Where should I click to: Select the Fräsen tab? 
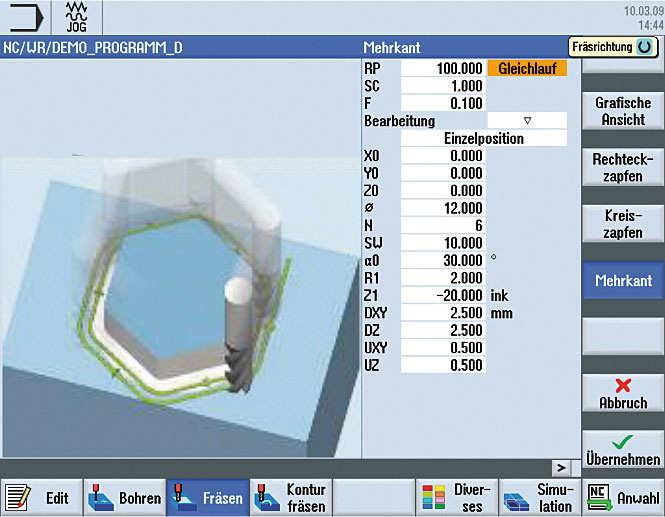coord(207,497)
